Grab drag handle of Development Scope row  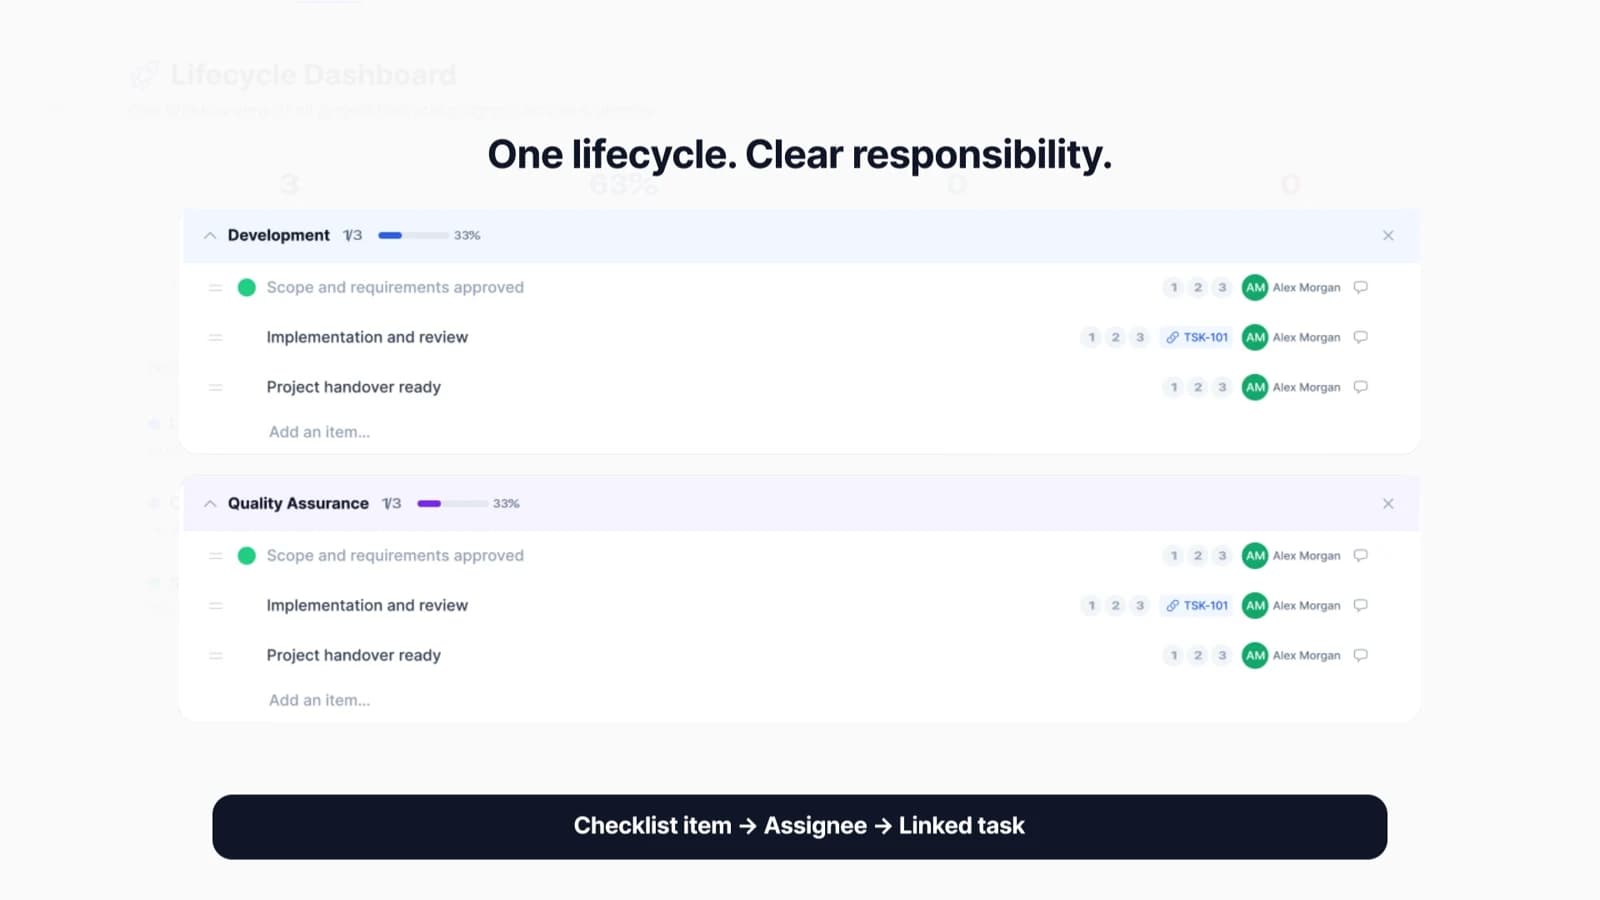click(215, 288)
